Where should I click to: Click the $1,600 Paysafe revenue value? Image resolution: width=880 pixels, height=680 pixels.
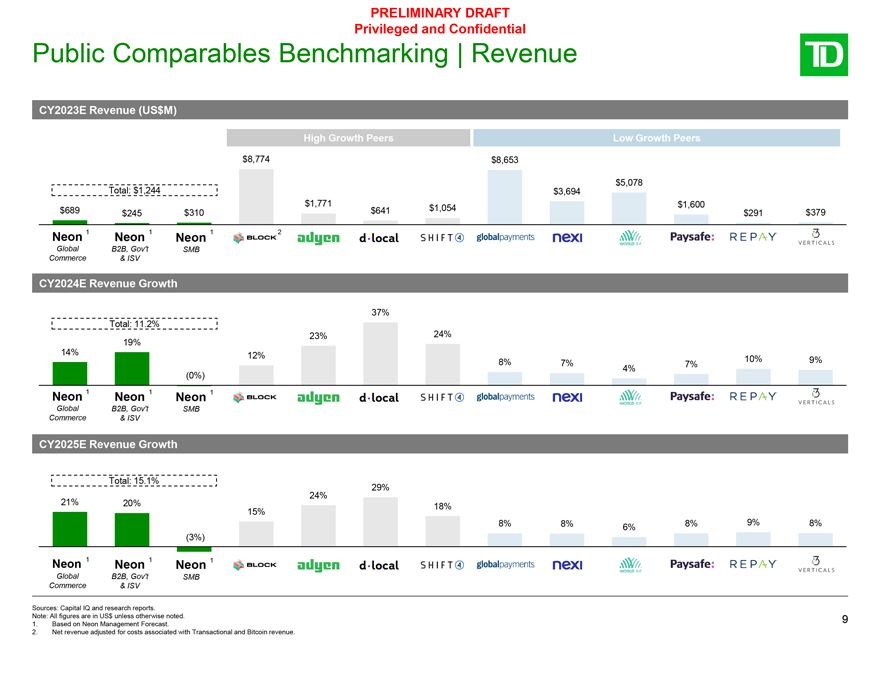[x=691, y=204]
